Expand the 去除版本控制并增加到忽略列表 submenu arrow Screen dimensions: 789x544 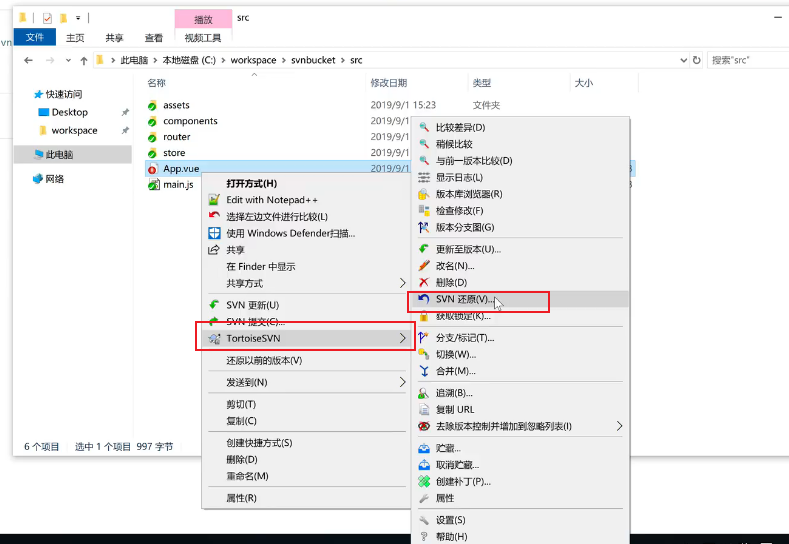coord(619,426)
